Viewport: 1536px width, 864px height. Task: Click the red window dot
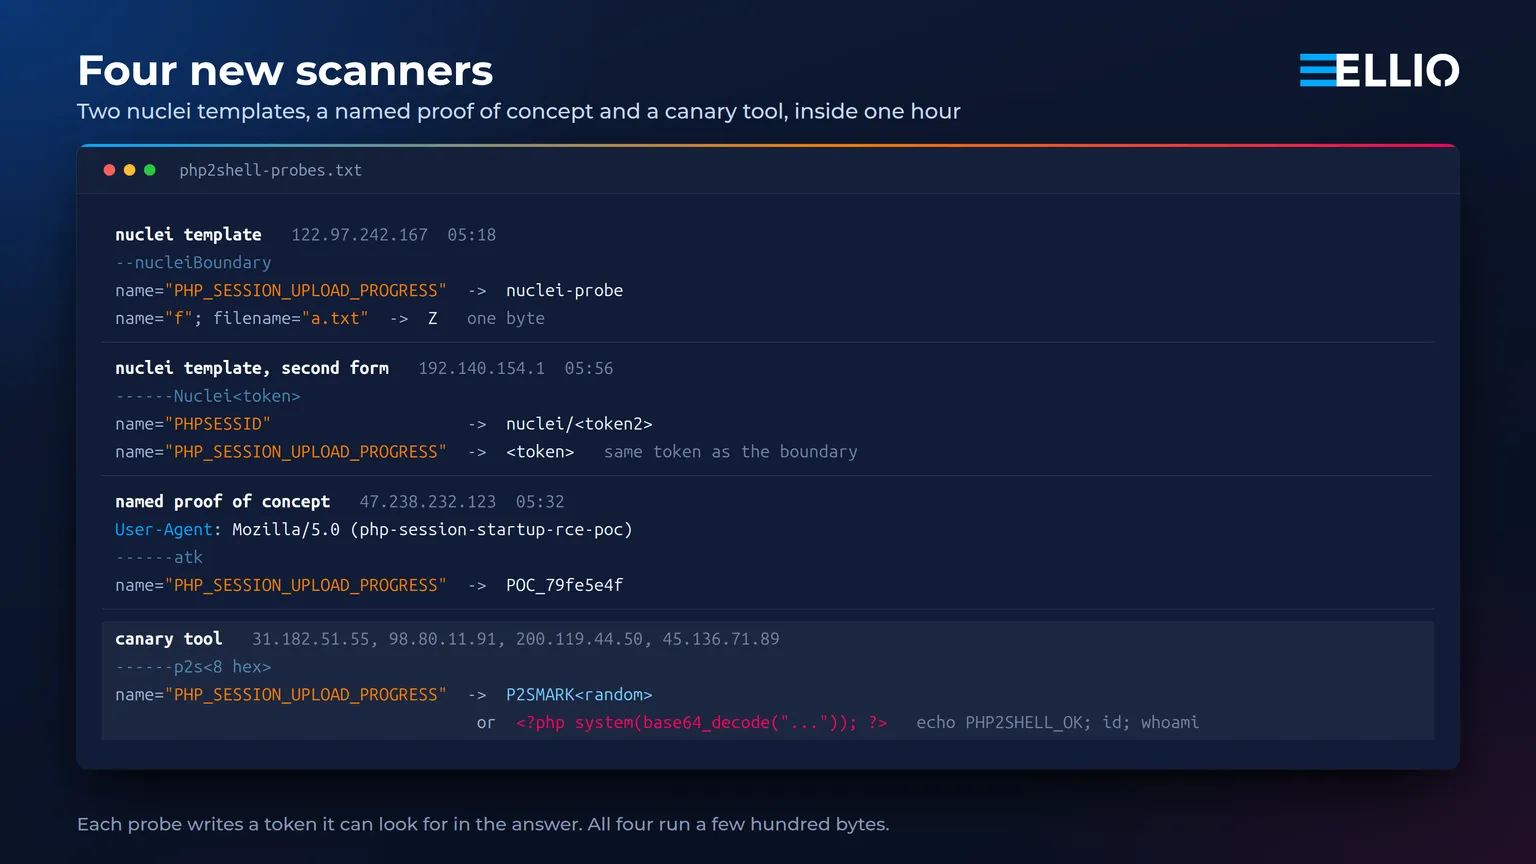click(109, 170)
